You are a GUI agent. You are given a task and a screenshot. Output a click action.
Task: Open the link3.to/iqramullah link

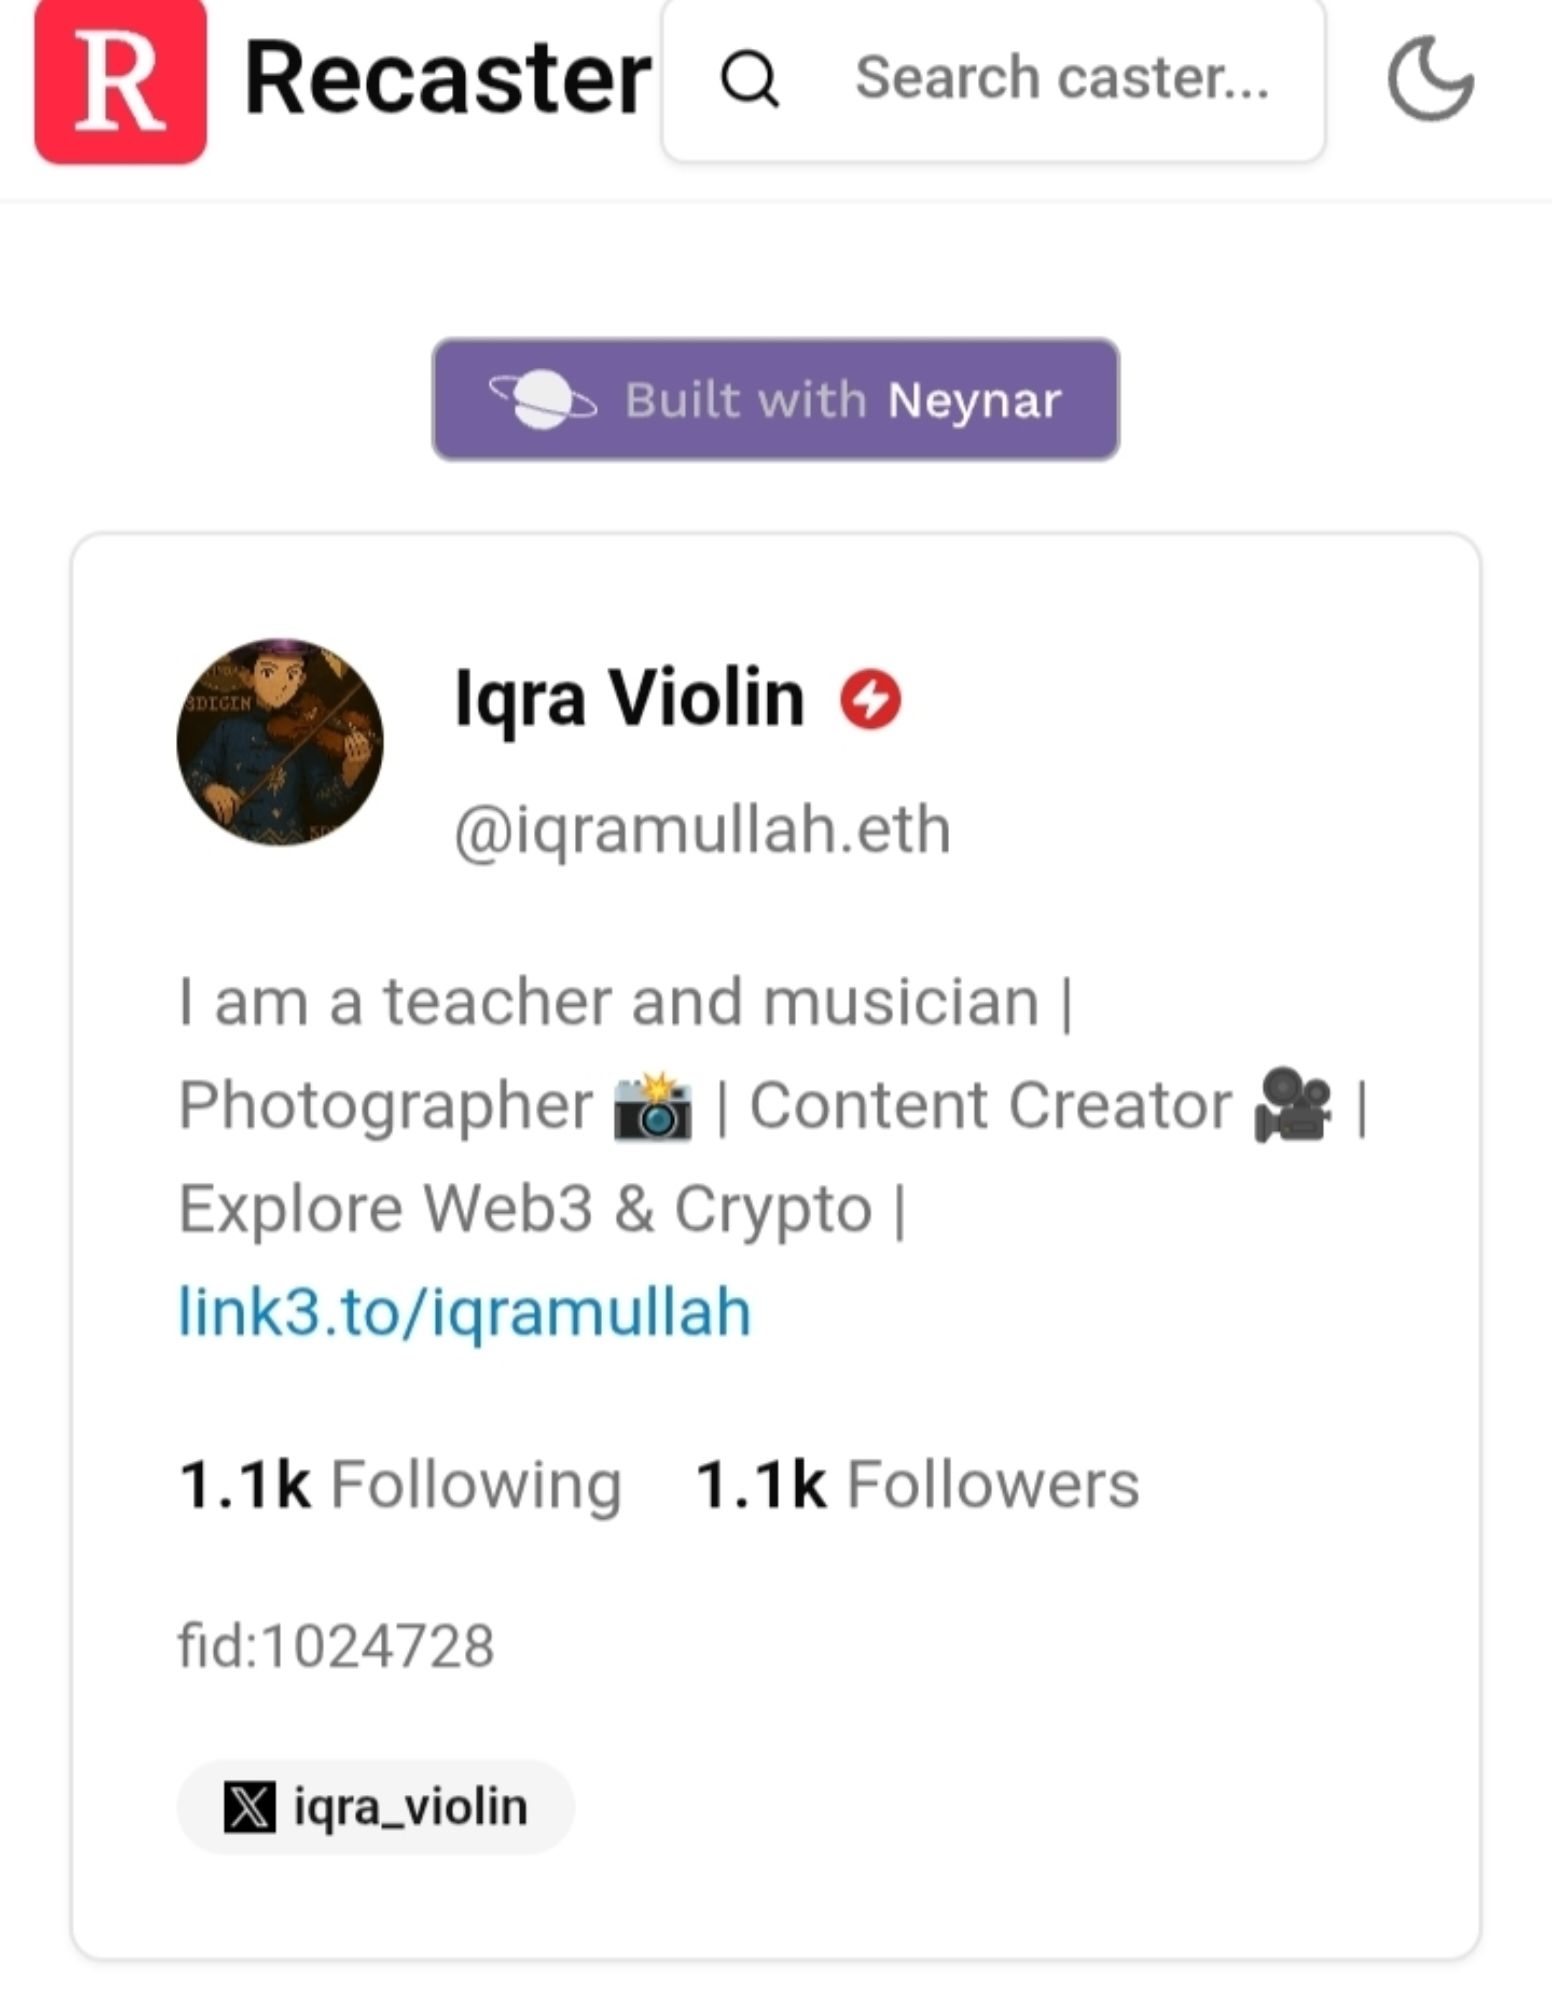(464, 1312)
